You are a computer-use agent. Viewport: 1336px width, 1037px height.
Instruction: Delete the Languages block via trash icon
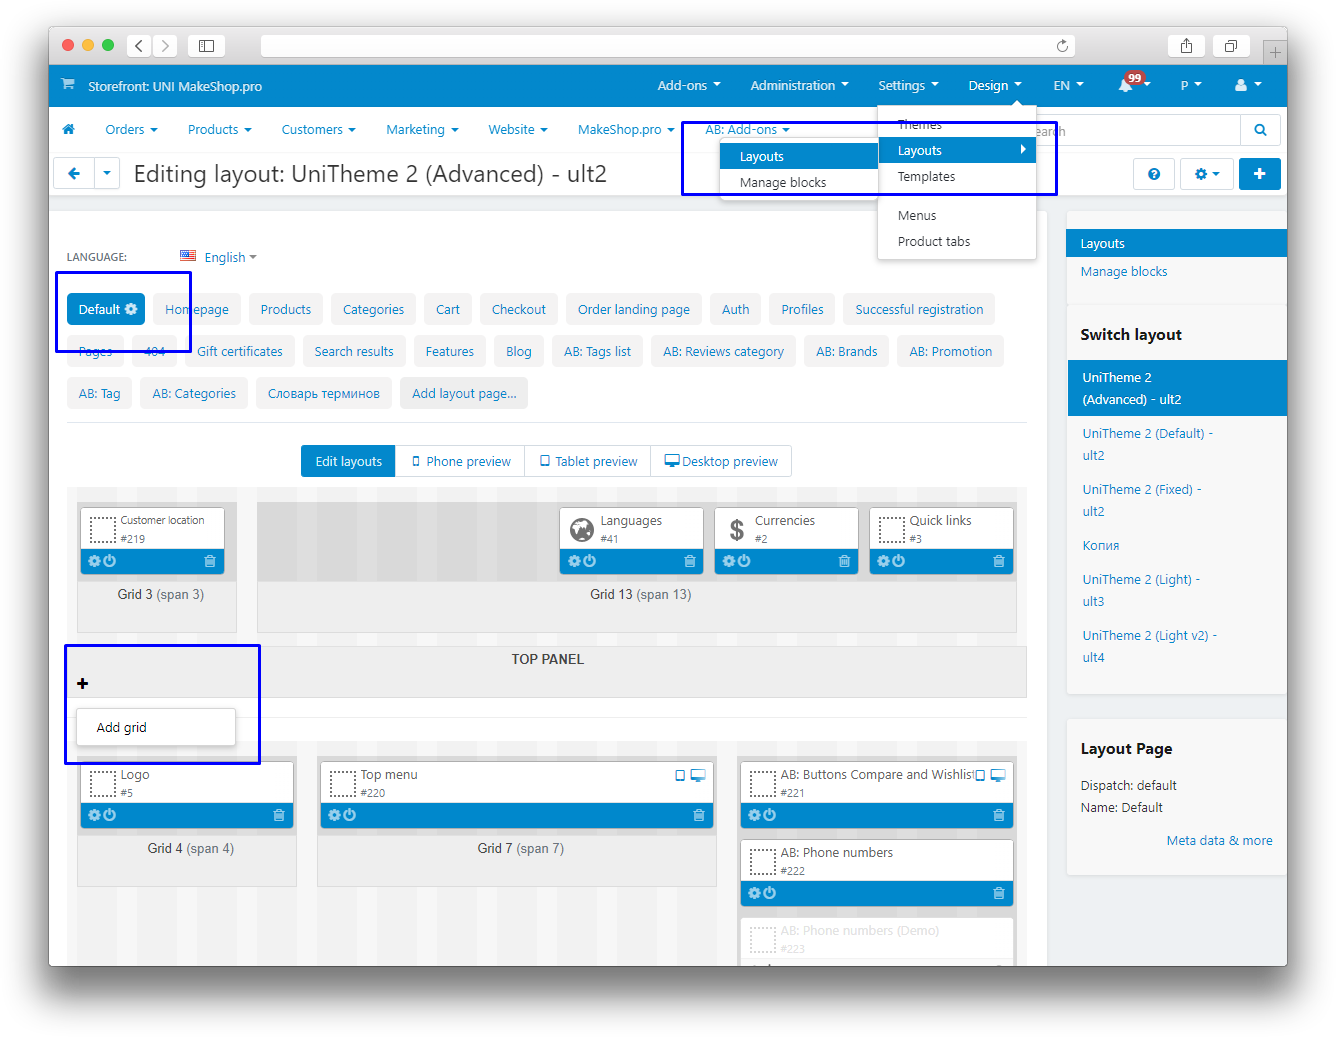pyautogui.click(x=690, y=561)
